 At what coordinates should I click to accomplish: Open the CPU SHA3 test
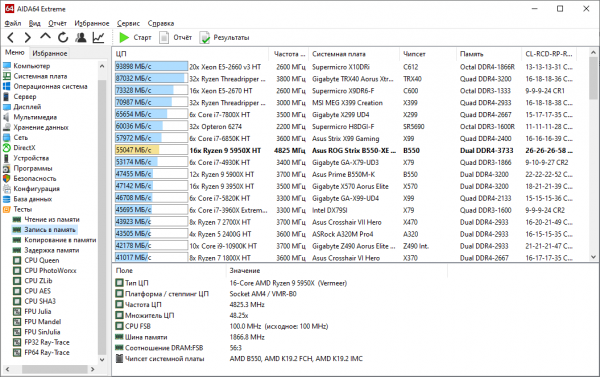point(40,301)
